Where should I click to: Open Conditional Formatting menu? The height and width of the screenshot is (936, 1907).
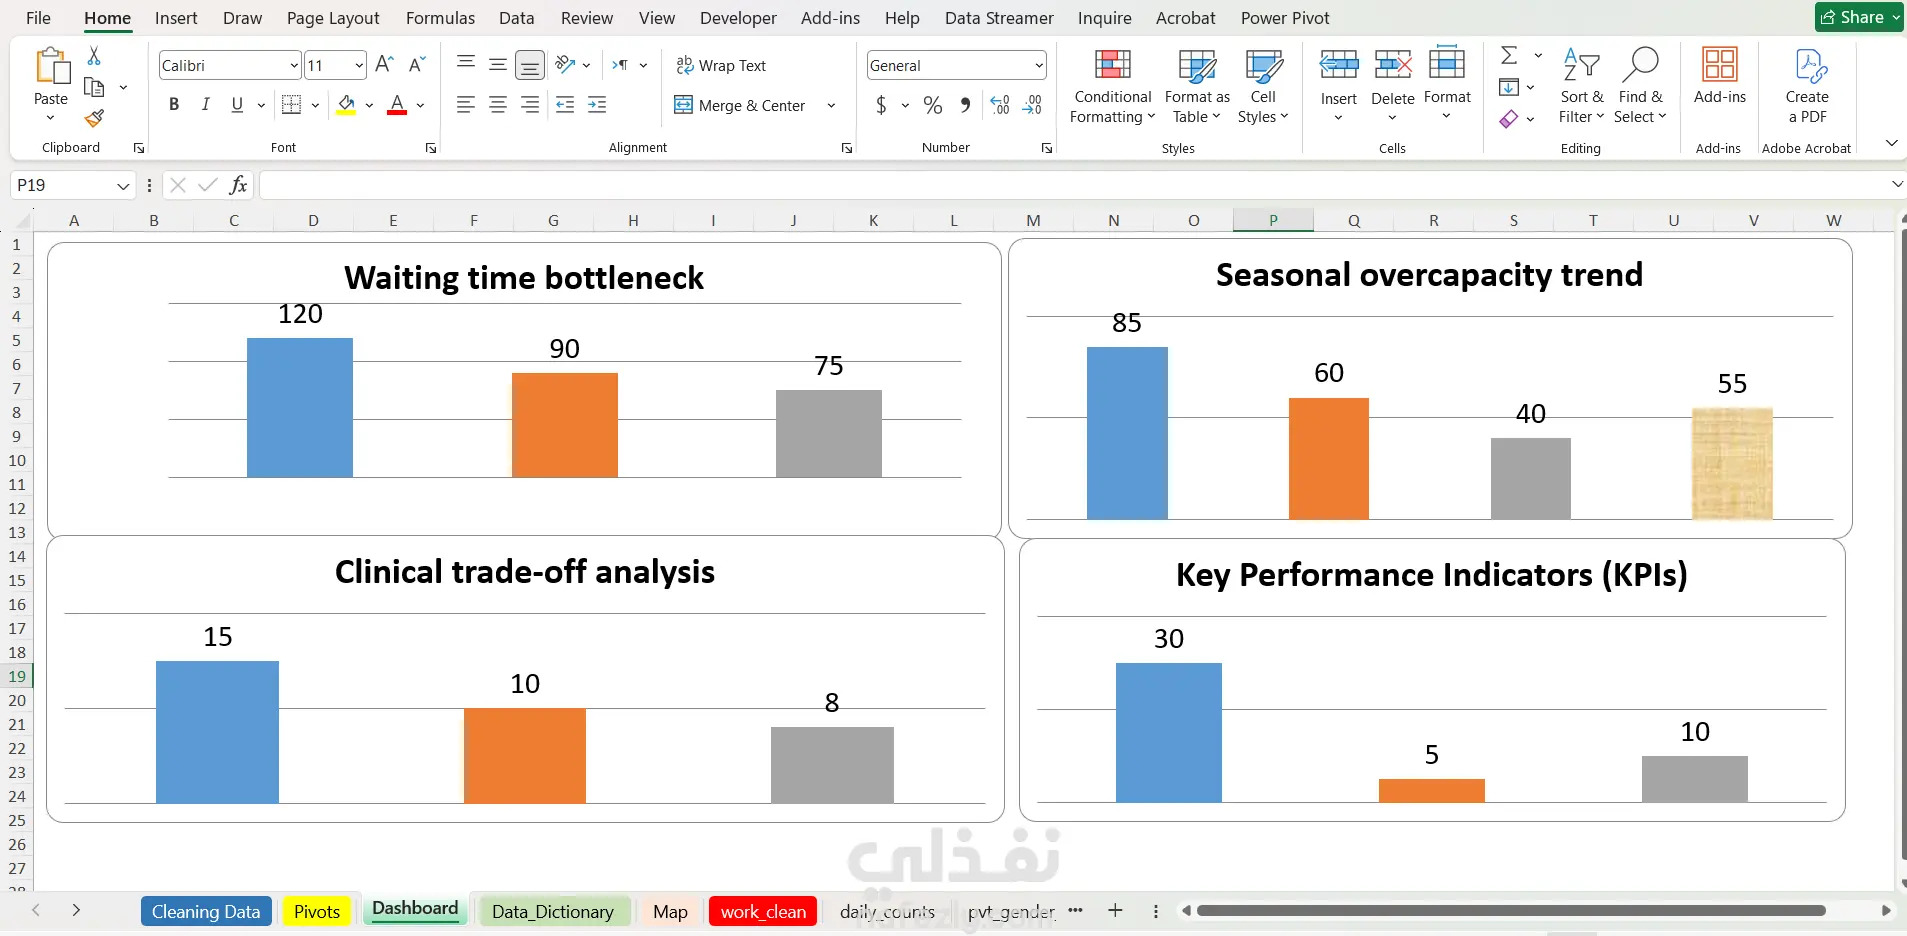[1112, 87]
